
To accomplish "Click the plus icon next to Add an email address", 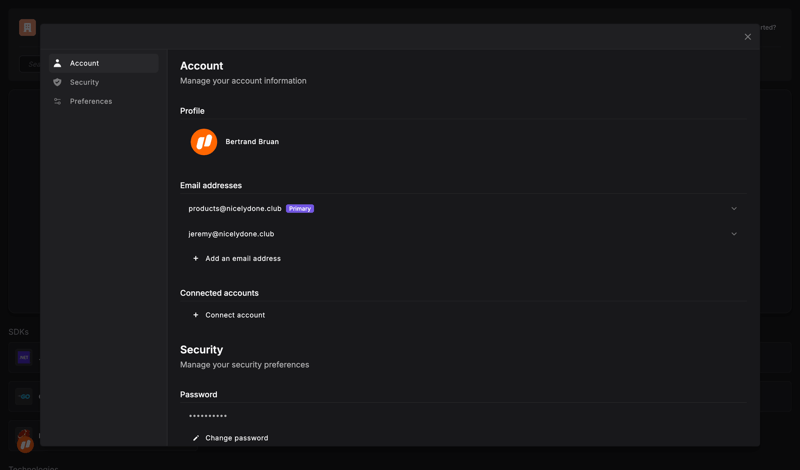I will click(x=195, y=259).
